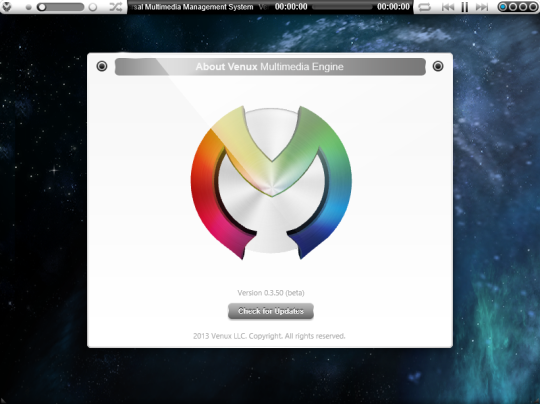
Task: Click the About Venux Multimedia Engine title bar
Action: [270, 67]
